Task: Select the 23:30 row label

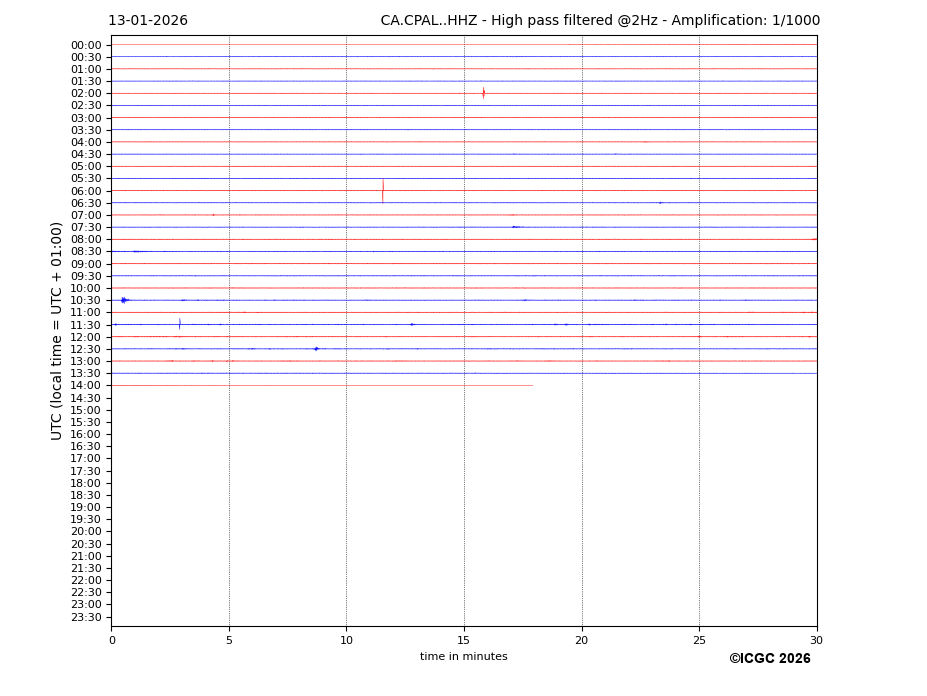Action: coord(86,617)
